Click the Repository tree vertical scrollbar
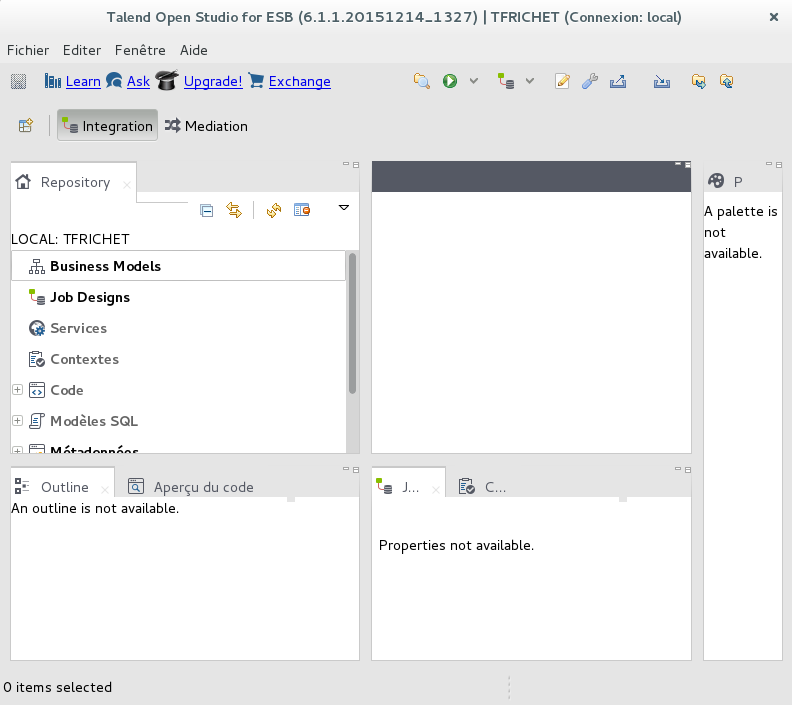The image size is (792, 705). pos(353,323)
